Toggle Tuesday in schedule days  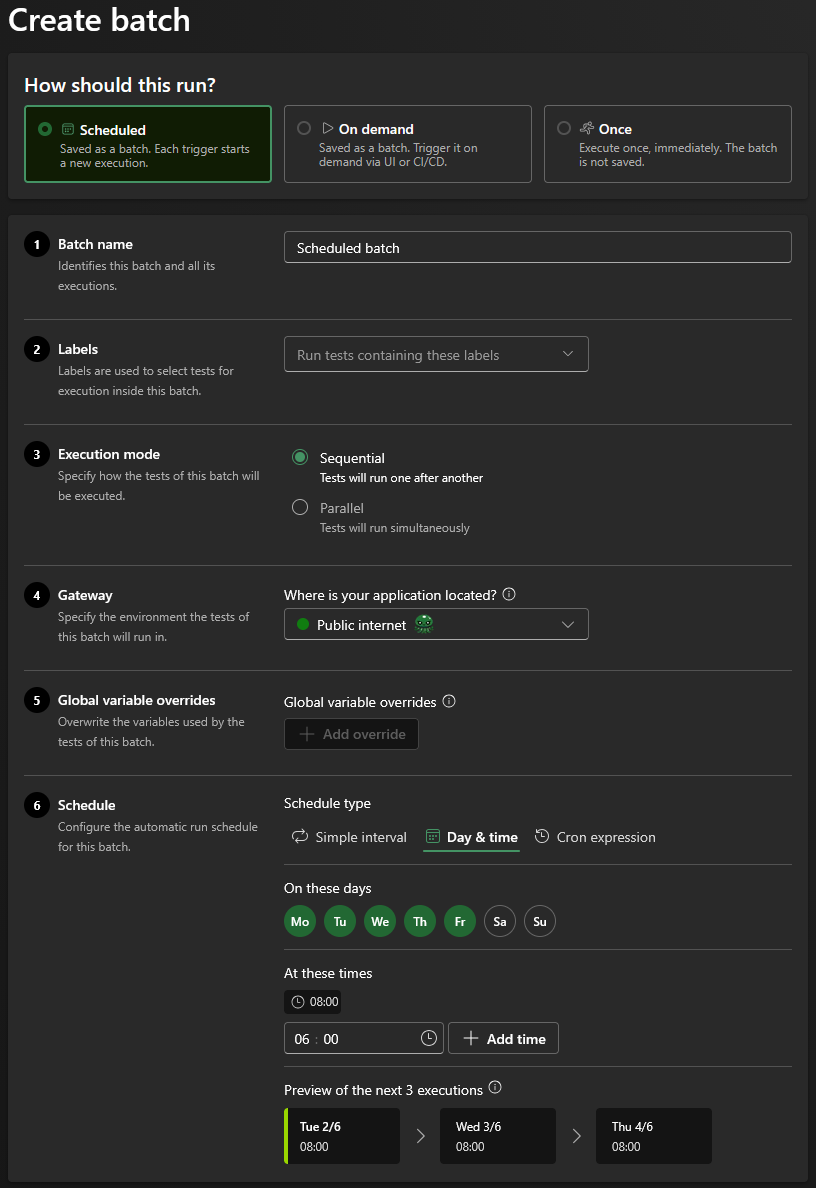340,921
